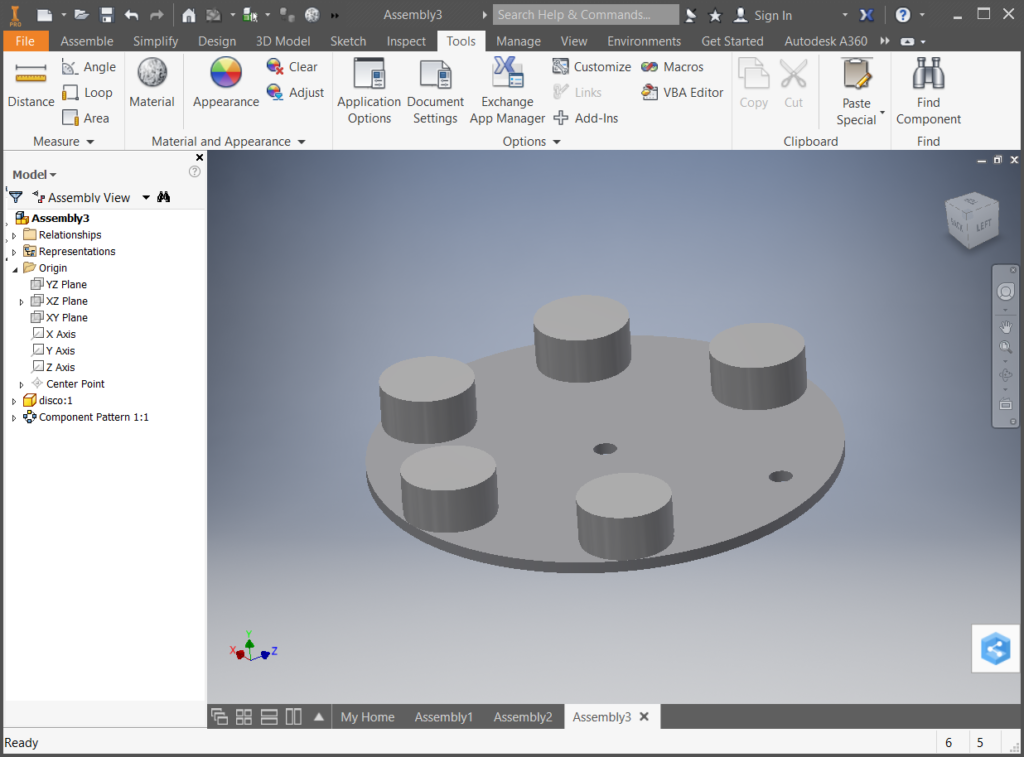Click Sign In
1024x757 pixels.
click(x=763, y=15)
